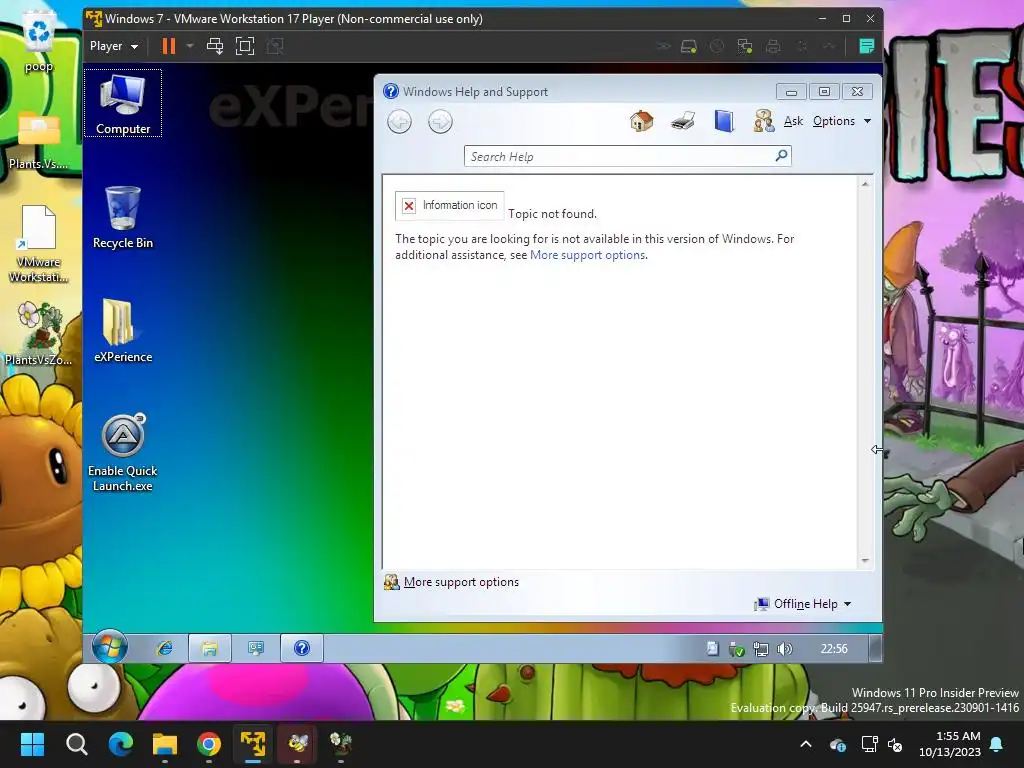
Task: Maximize the VMware Workstation Player window
Action: [846, 18]
